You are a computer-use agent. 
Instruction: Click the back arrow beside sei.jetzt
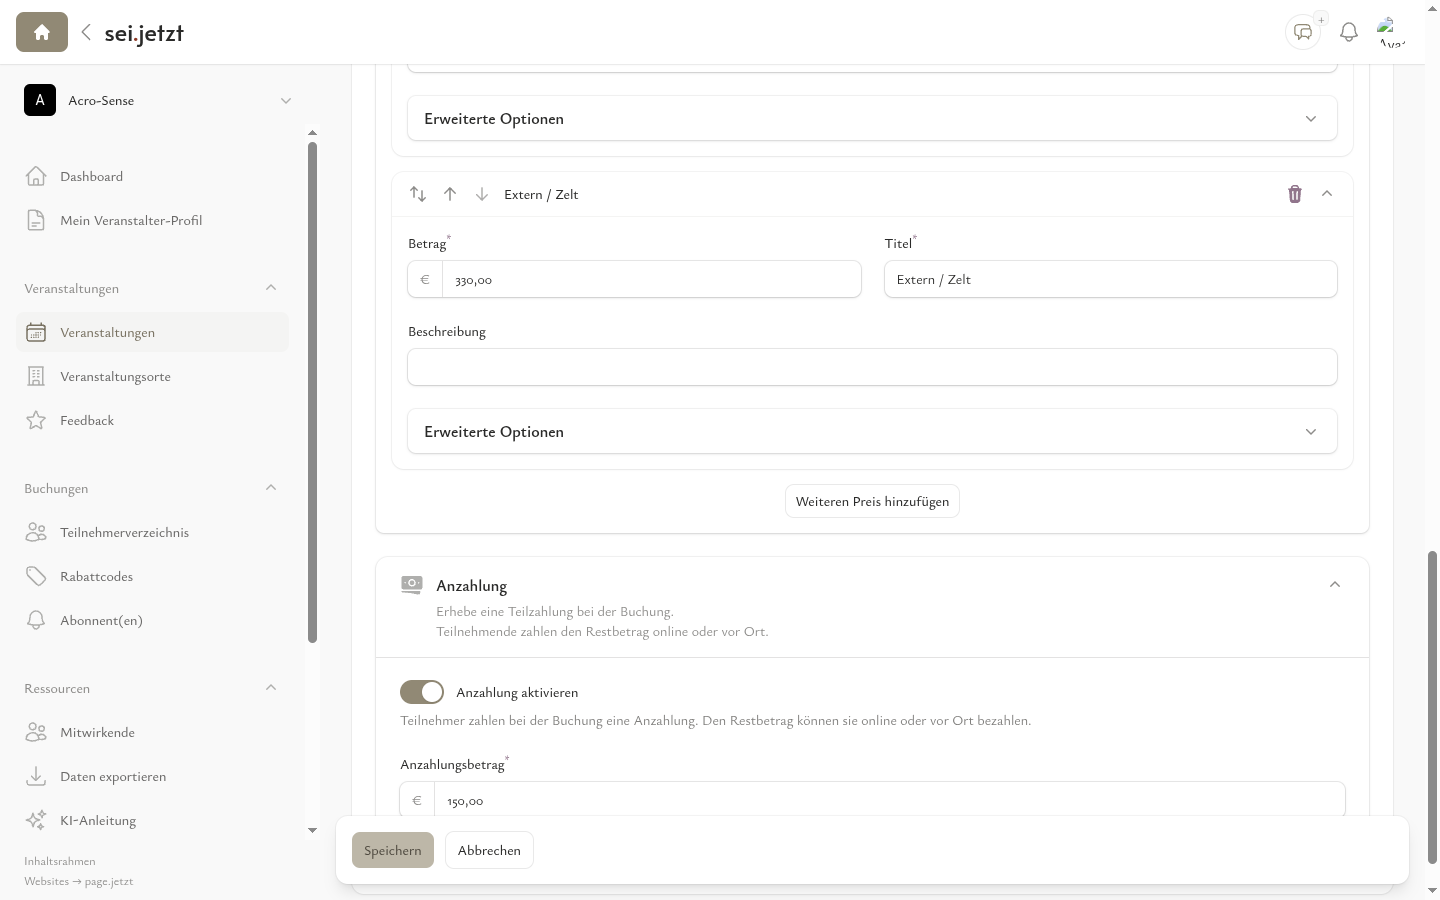pyautogui.click(x=86, y=33)
